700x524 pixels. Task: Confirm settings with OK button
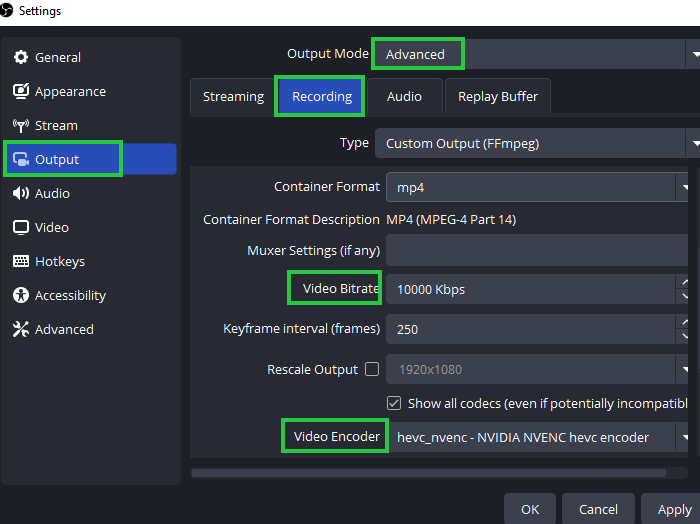pyautogui.click(x=530, y=509)
